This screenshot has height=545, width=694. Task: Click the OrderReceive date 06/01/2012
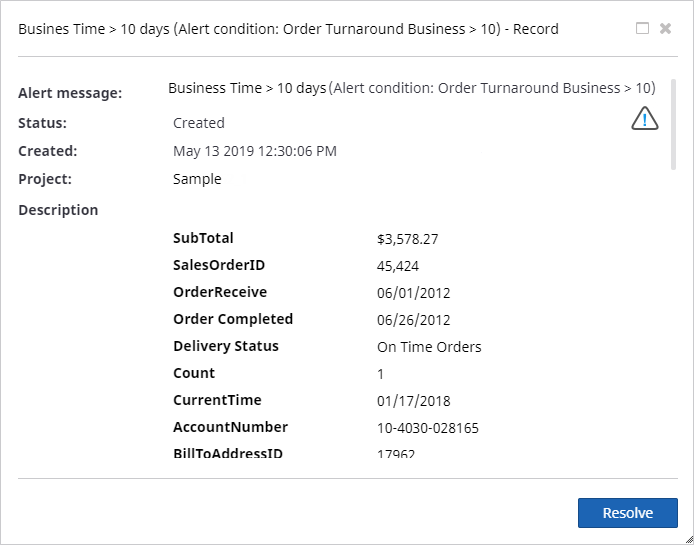coord(414,293)
